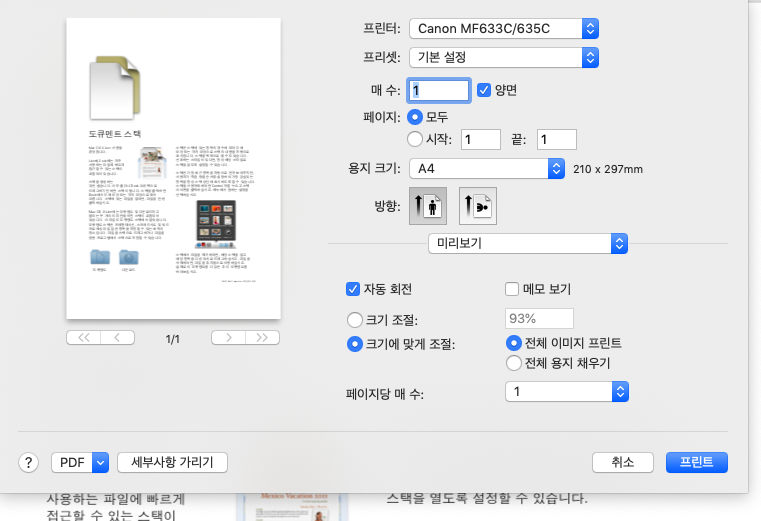Image resolution: width=761 pixels, height=521 pixels.
Task: Go to next page in preview
Action: point(229,338)
